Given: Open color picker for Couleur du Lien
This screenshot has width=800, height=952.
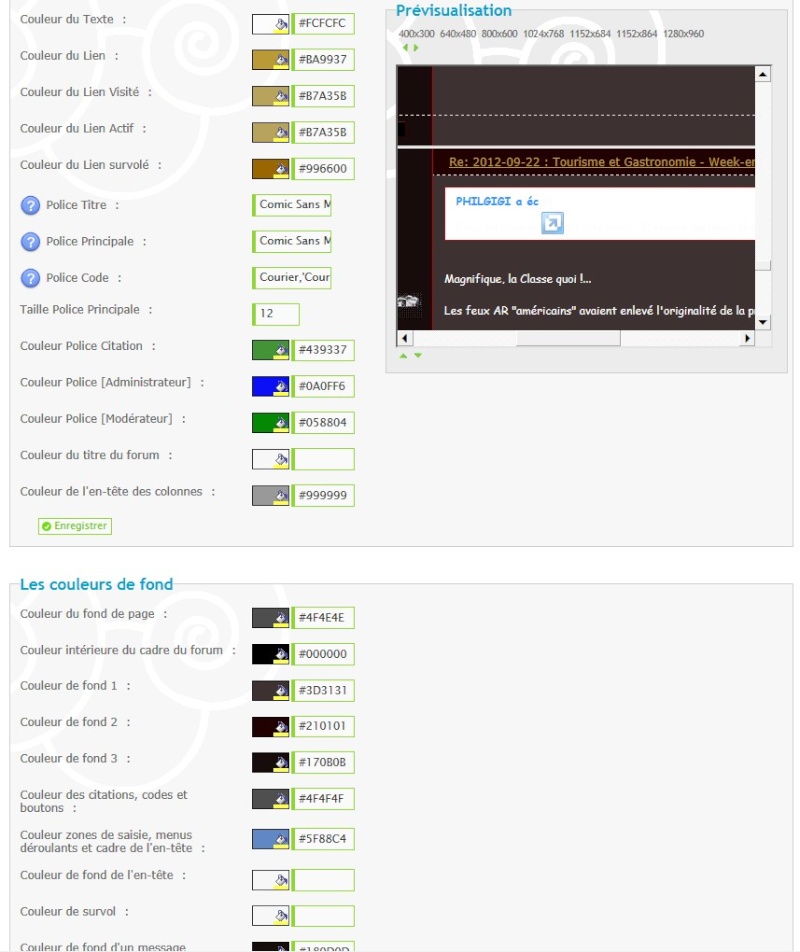Looking at the screenshot, I should click(271, 60).
